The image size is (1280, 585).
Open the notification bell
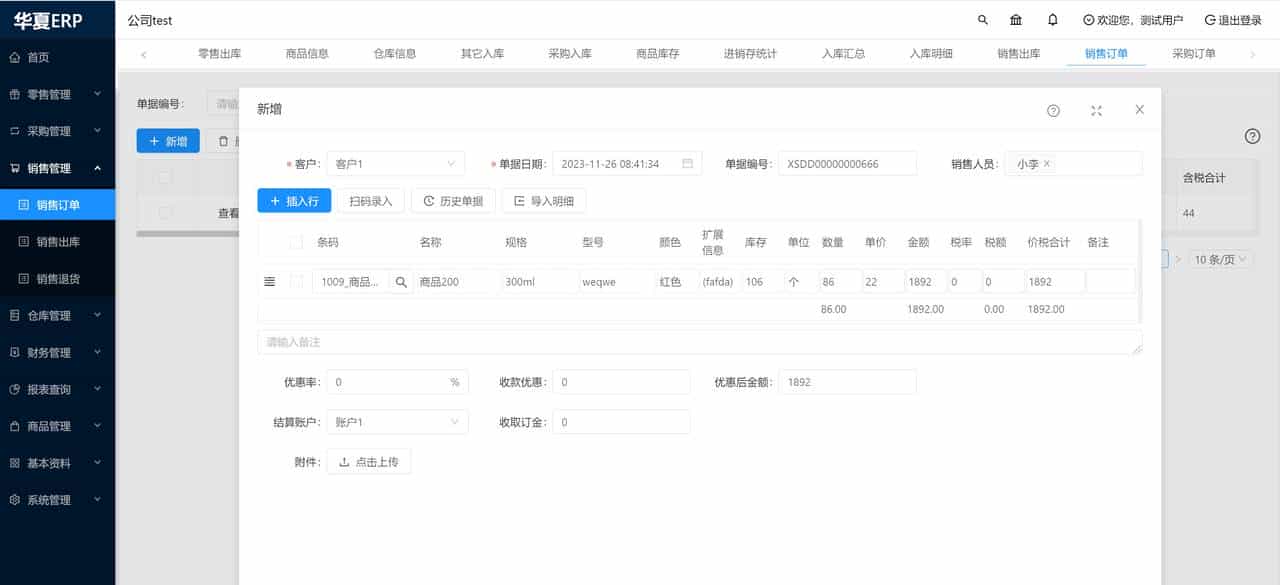[1052, 19]
